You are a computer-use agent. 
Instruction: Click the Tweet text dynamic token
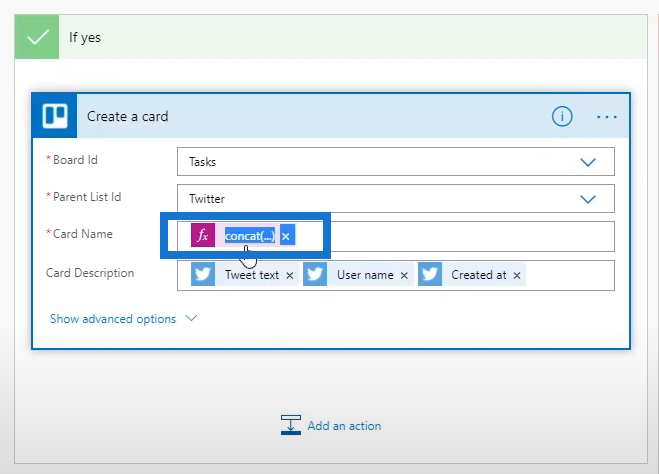243,274
